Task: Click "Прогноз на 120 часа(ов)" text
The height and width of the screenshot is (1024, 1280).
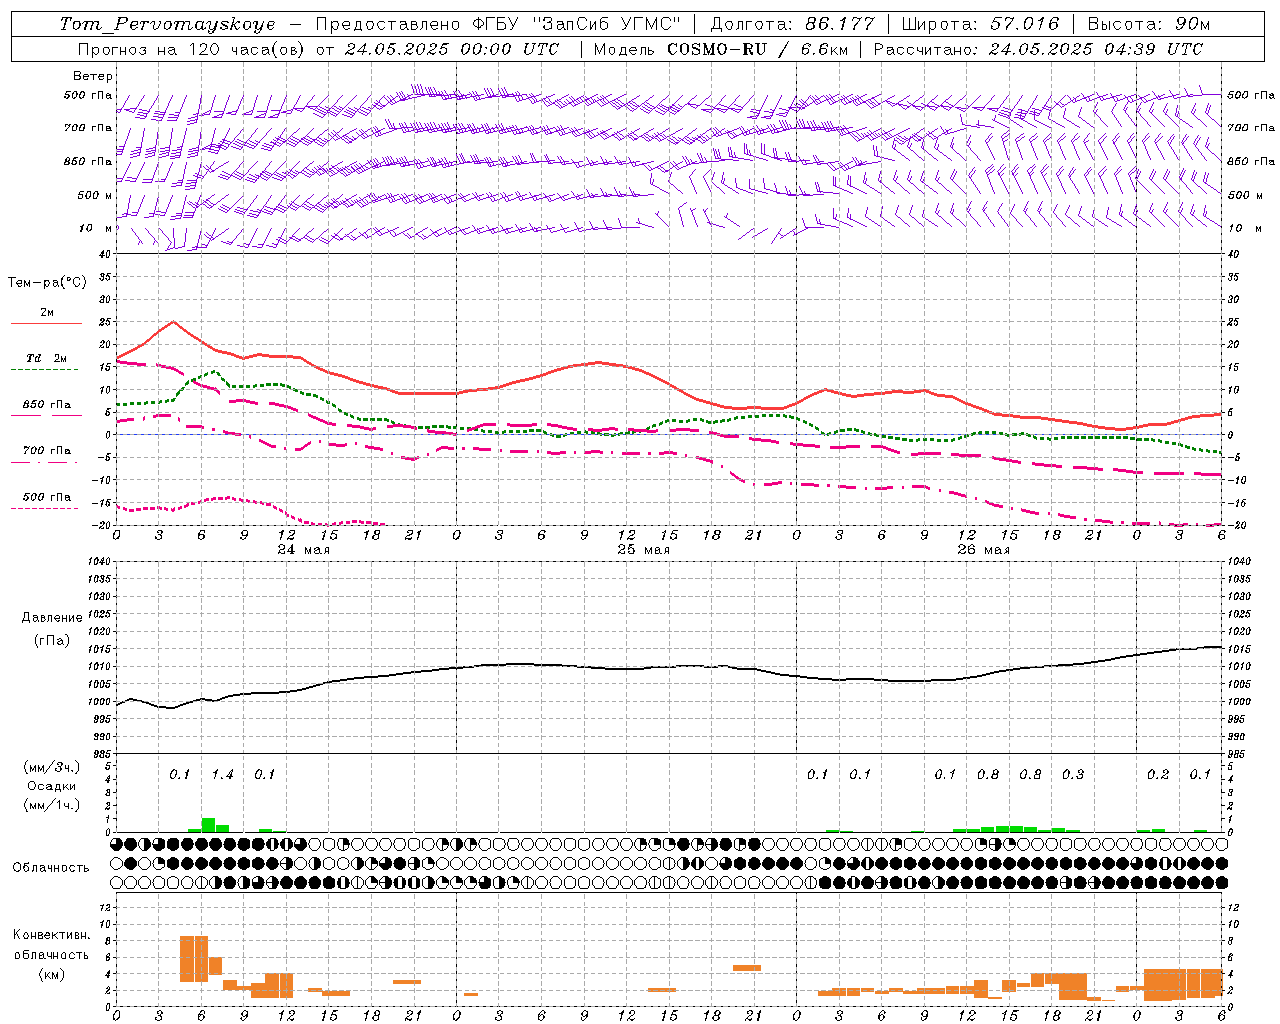Action: point(192,49)
